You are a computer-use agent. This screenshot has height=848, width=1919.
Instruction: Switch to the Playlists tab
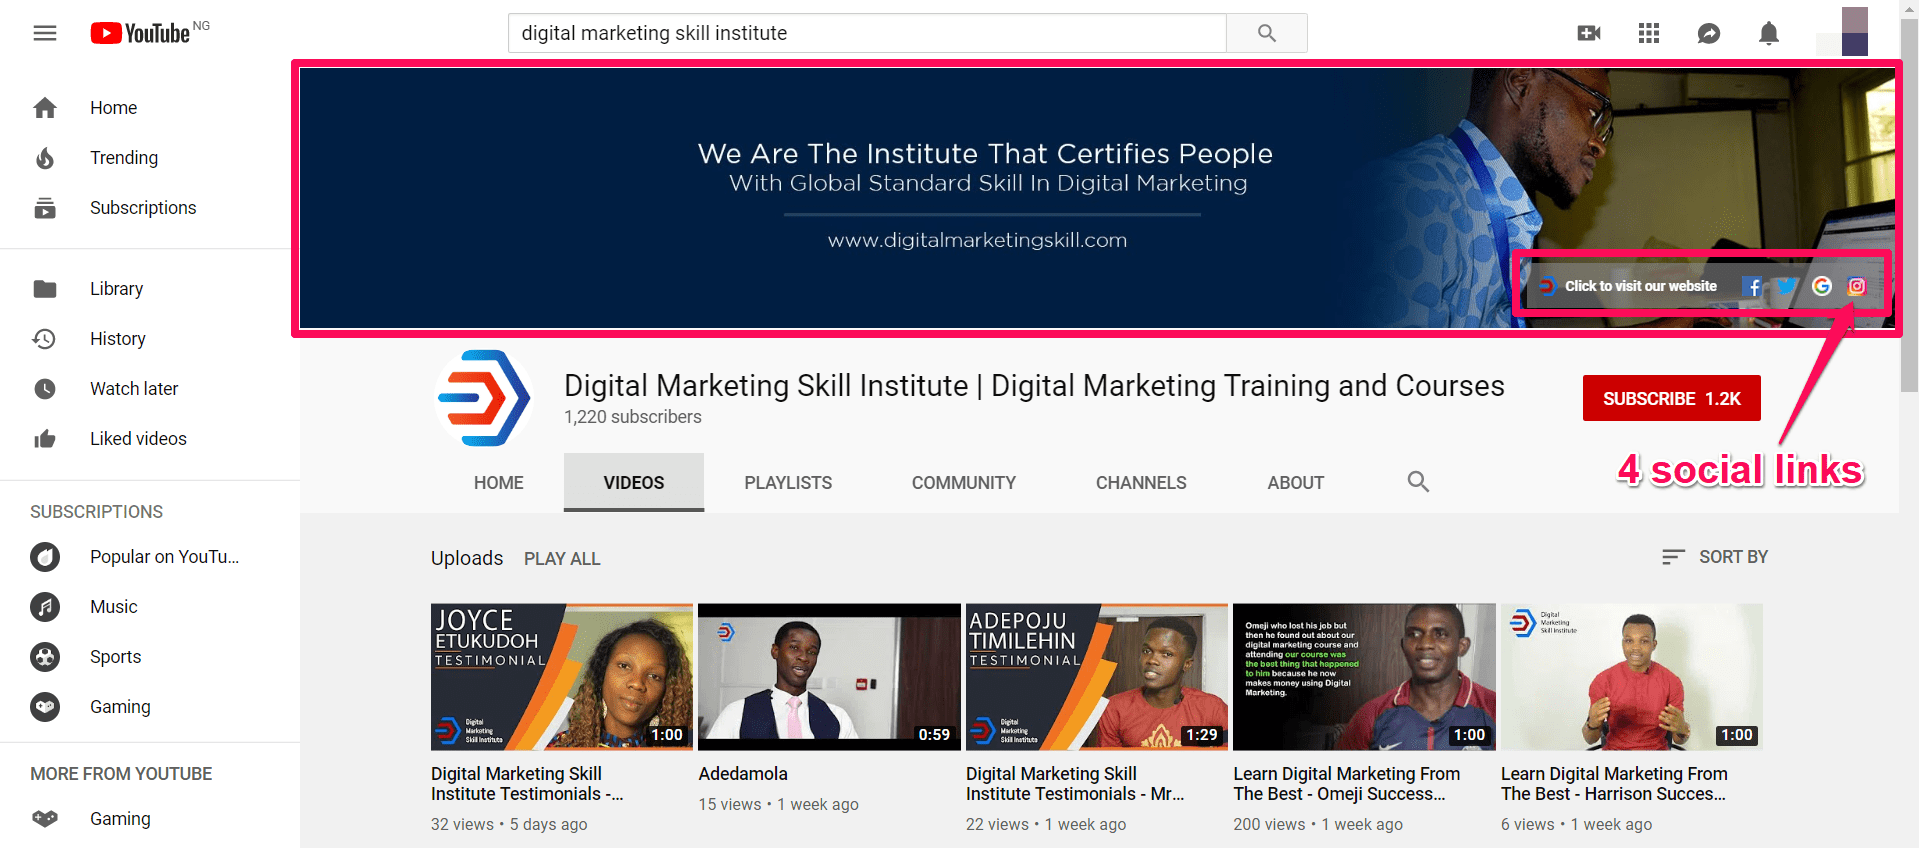point(788,483)
